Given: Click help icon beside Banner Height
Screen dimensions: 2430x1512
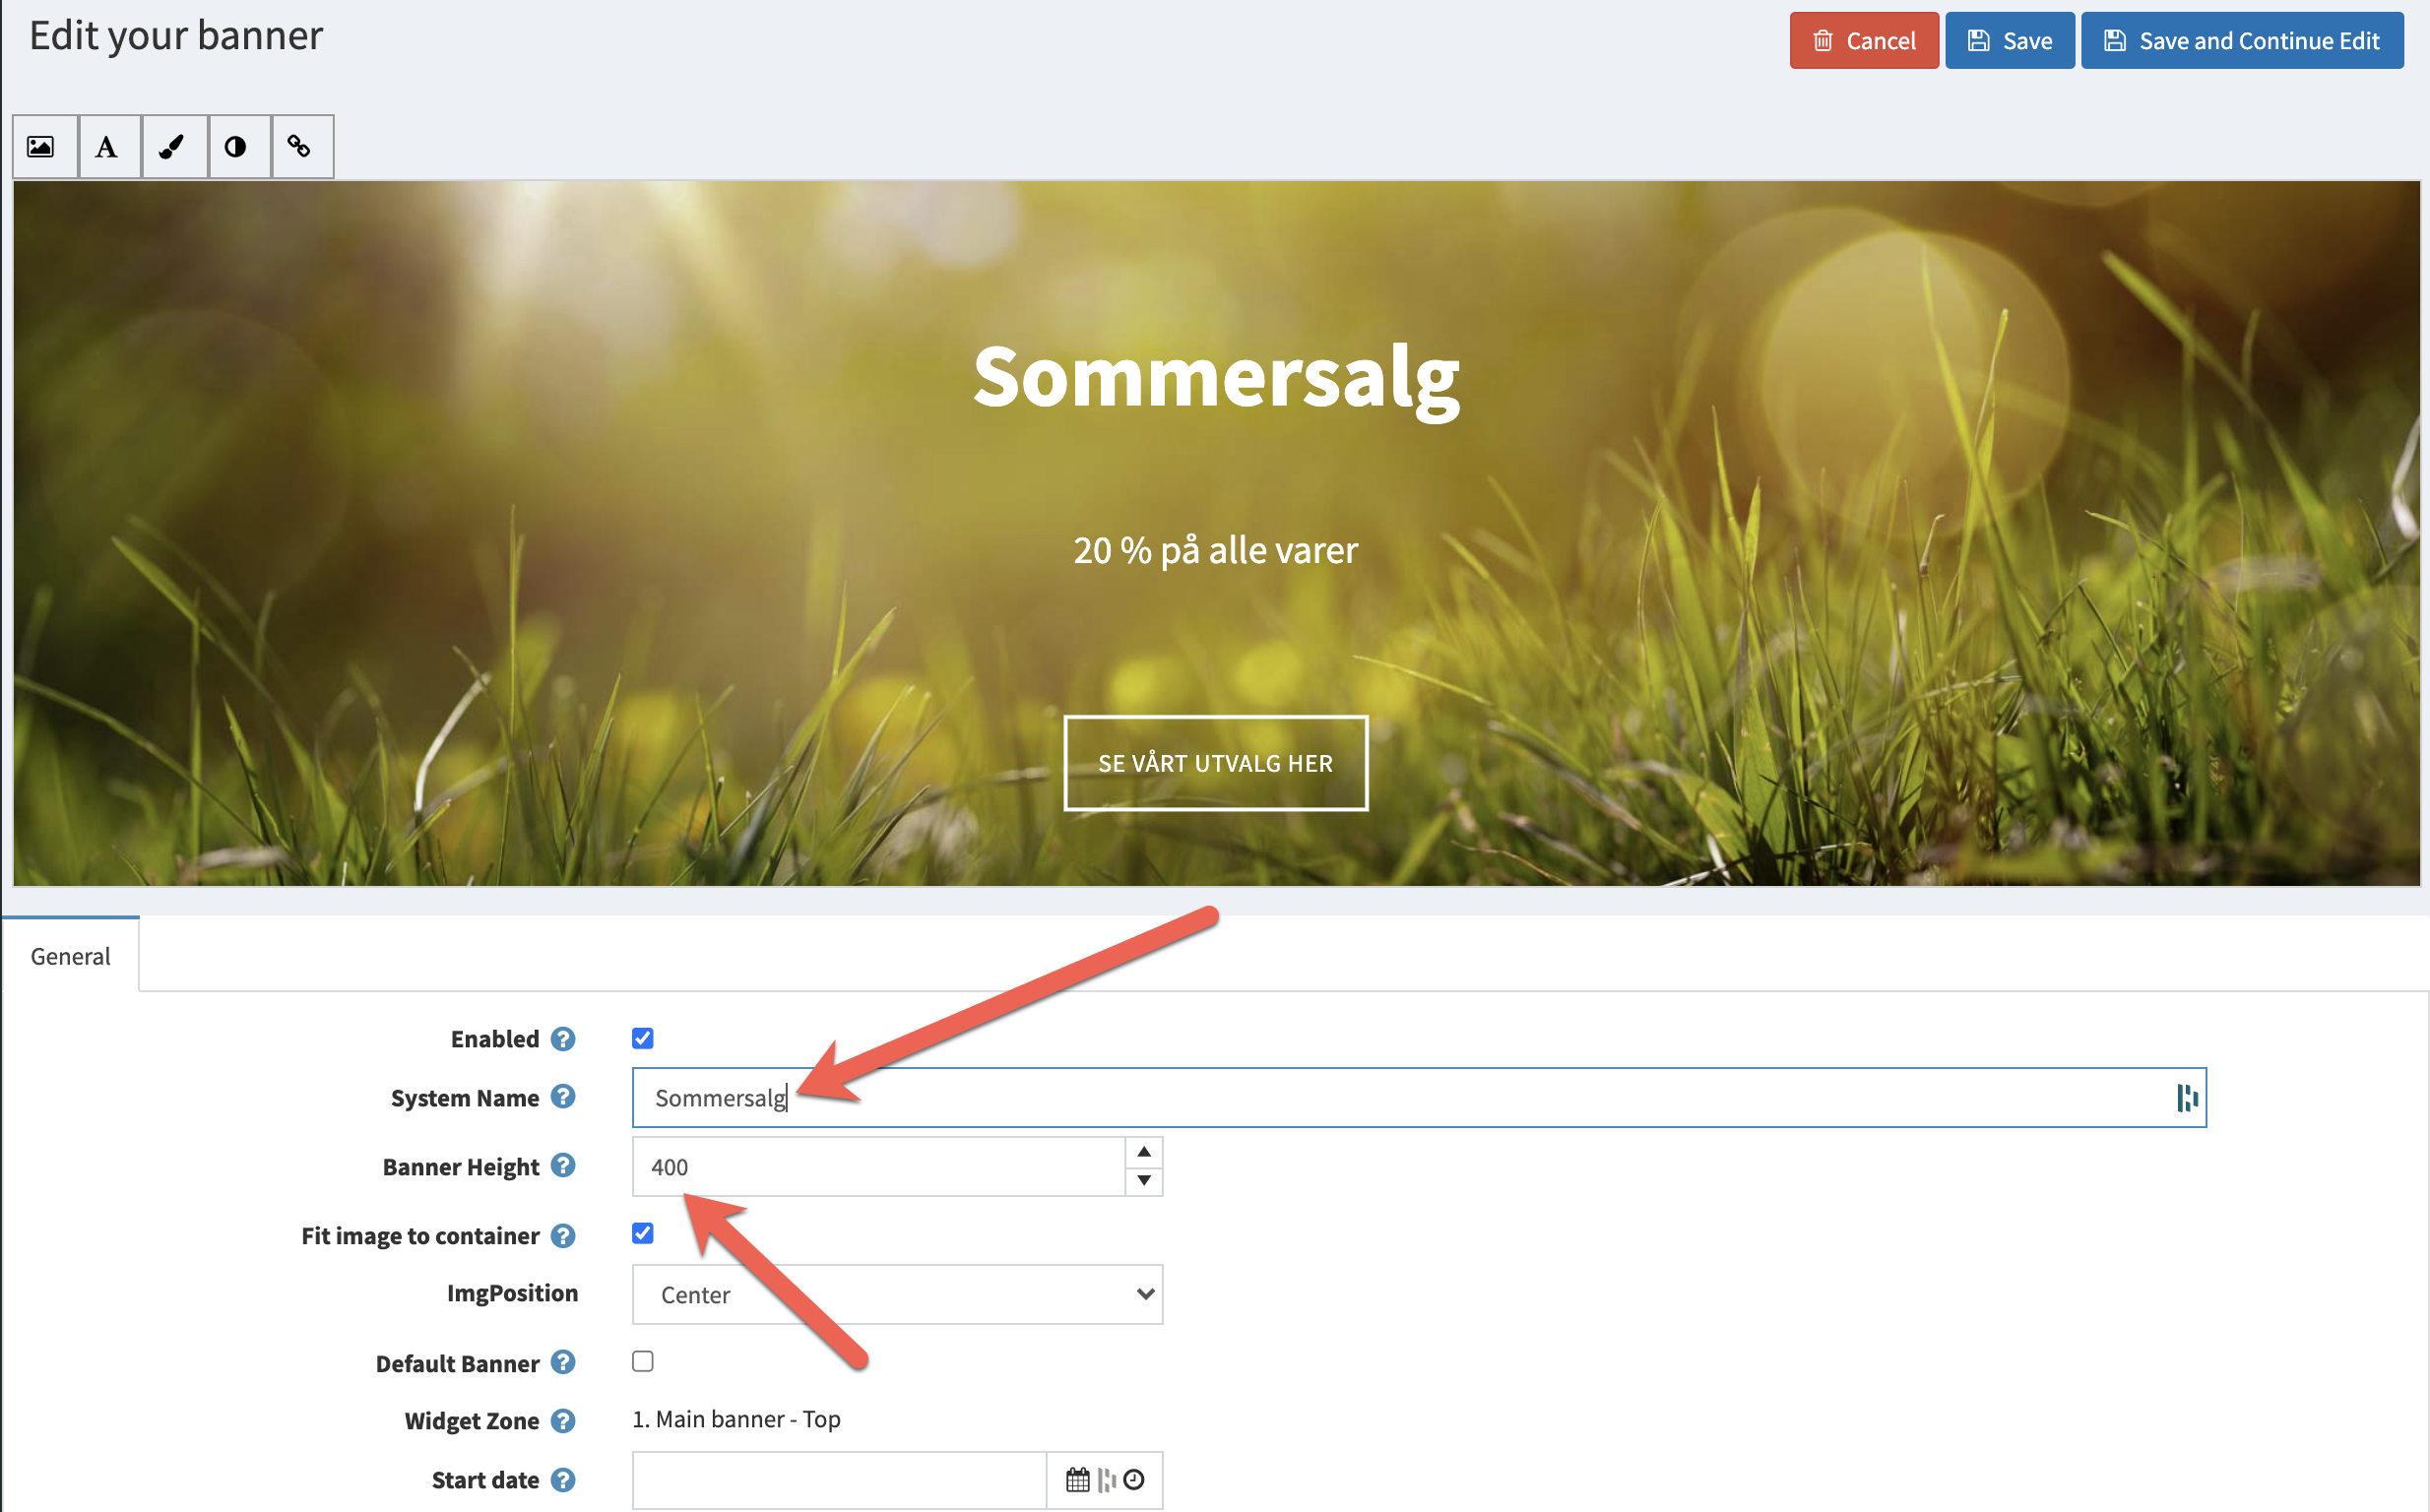Looking at the screenshot, I should 563,1166.
